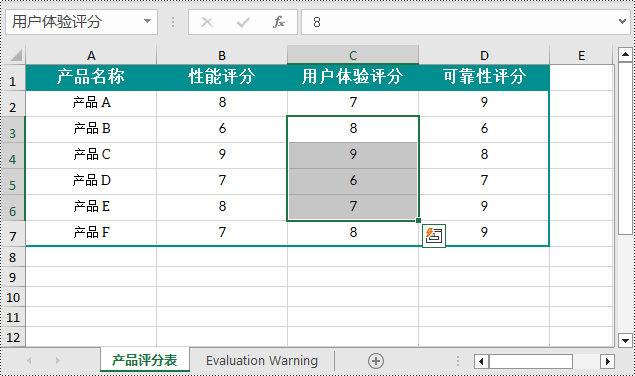Select 产品 B's 用户体验评分 cell with 8

[353, 129]
